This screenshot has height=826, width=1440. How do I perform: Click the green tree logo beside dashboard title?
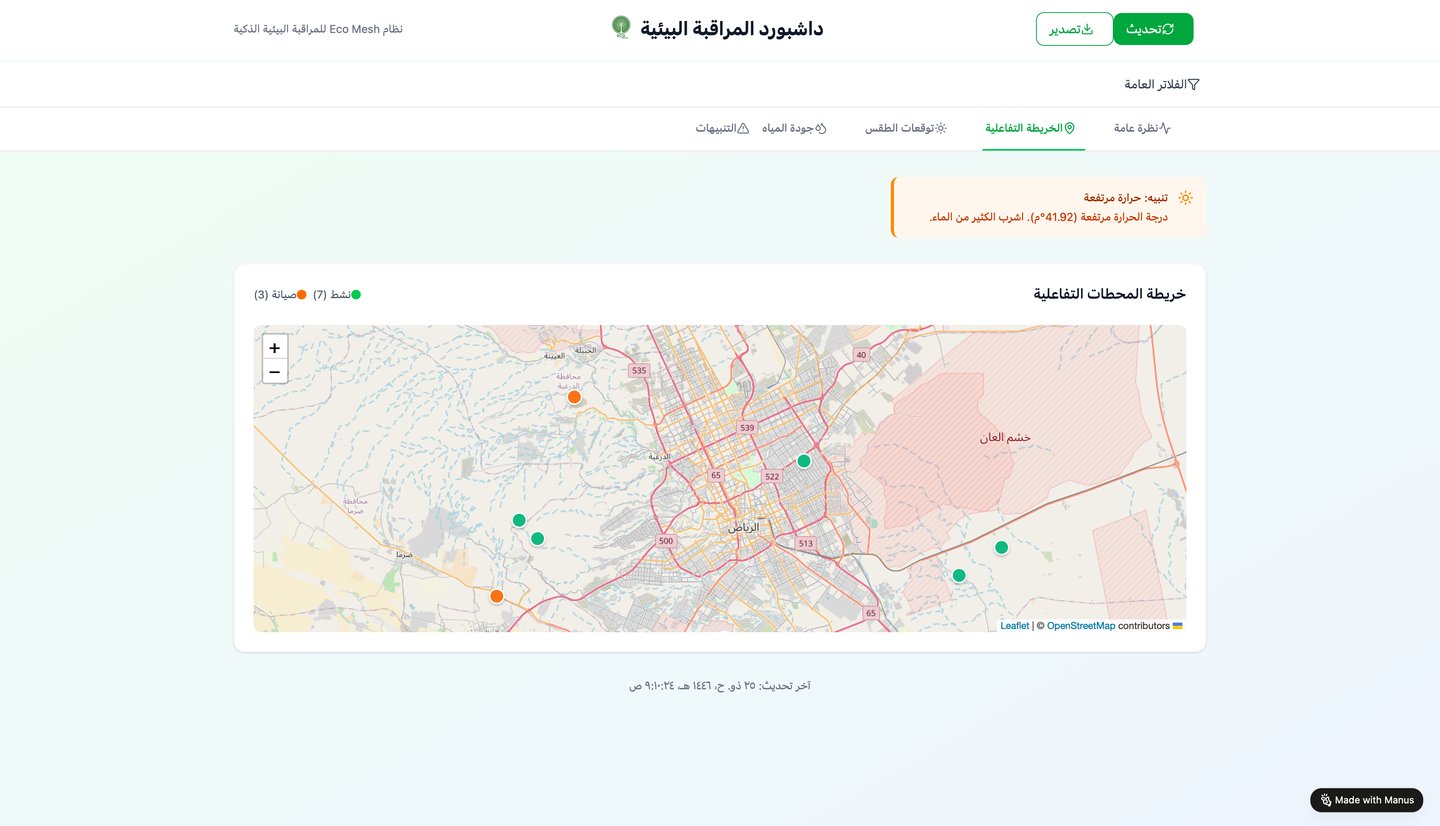(621, 28)
